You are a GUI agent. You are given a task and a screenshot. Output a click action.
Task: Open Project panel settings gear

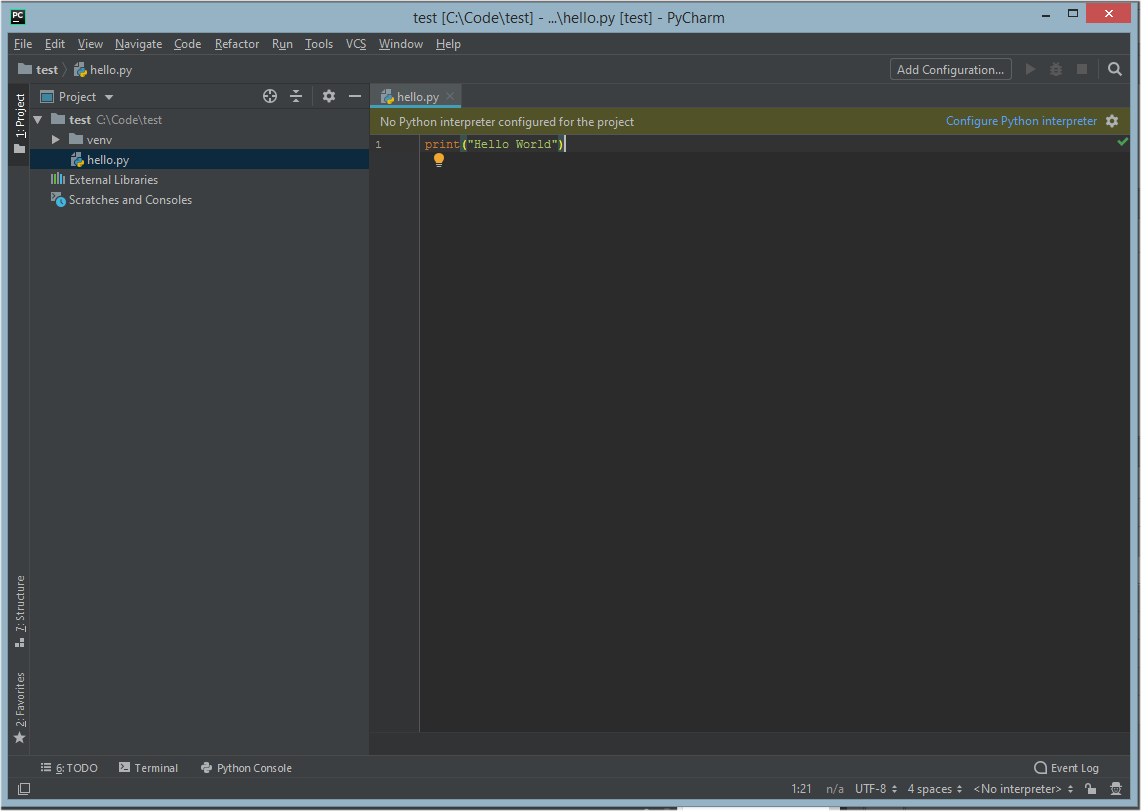(329, 95)
